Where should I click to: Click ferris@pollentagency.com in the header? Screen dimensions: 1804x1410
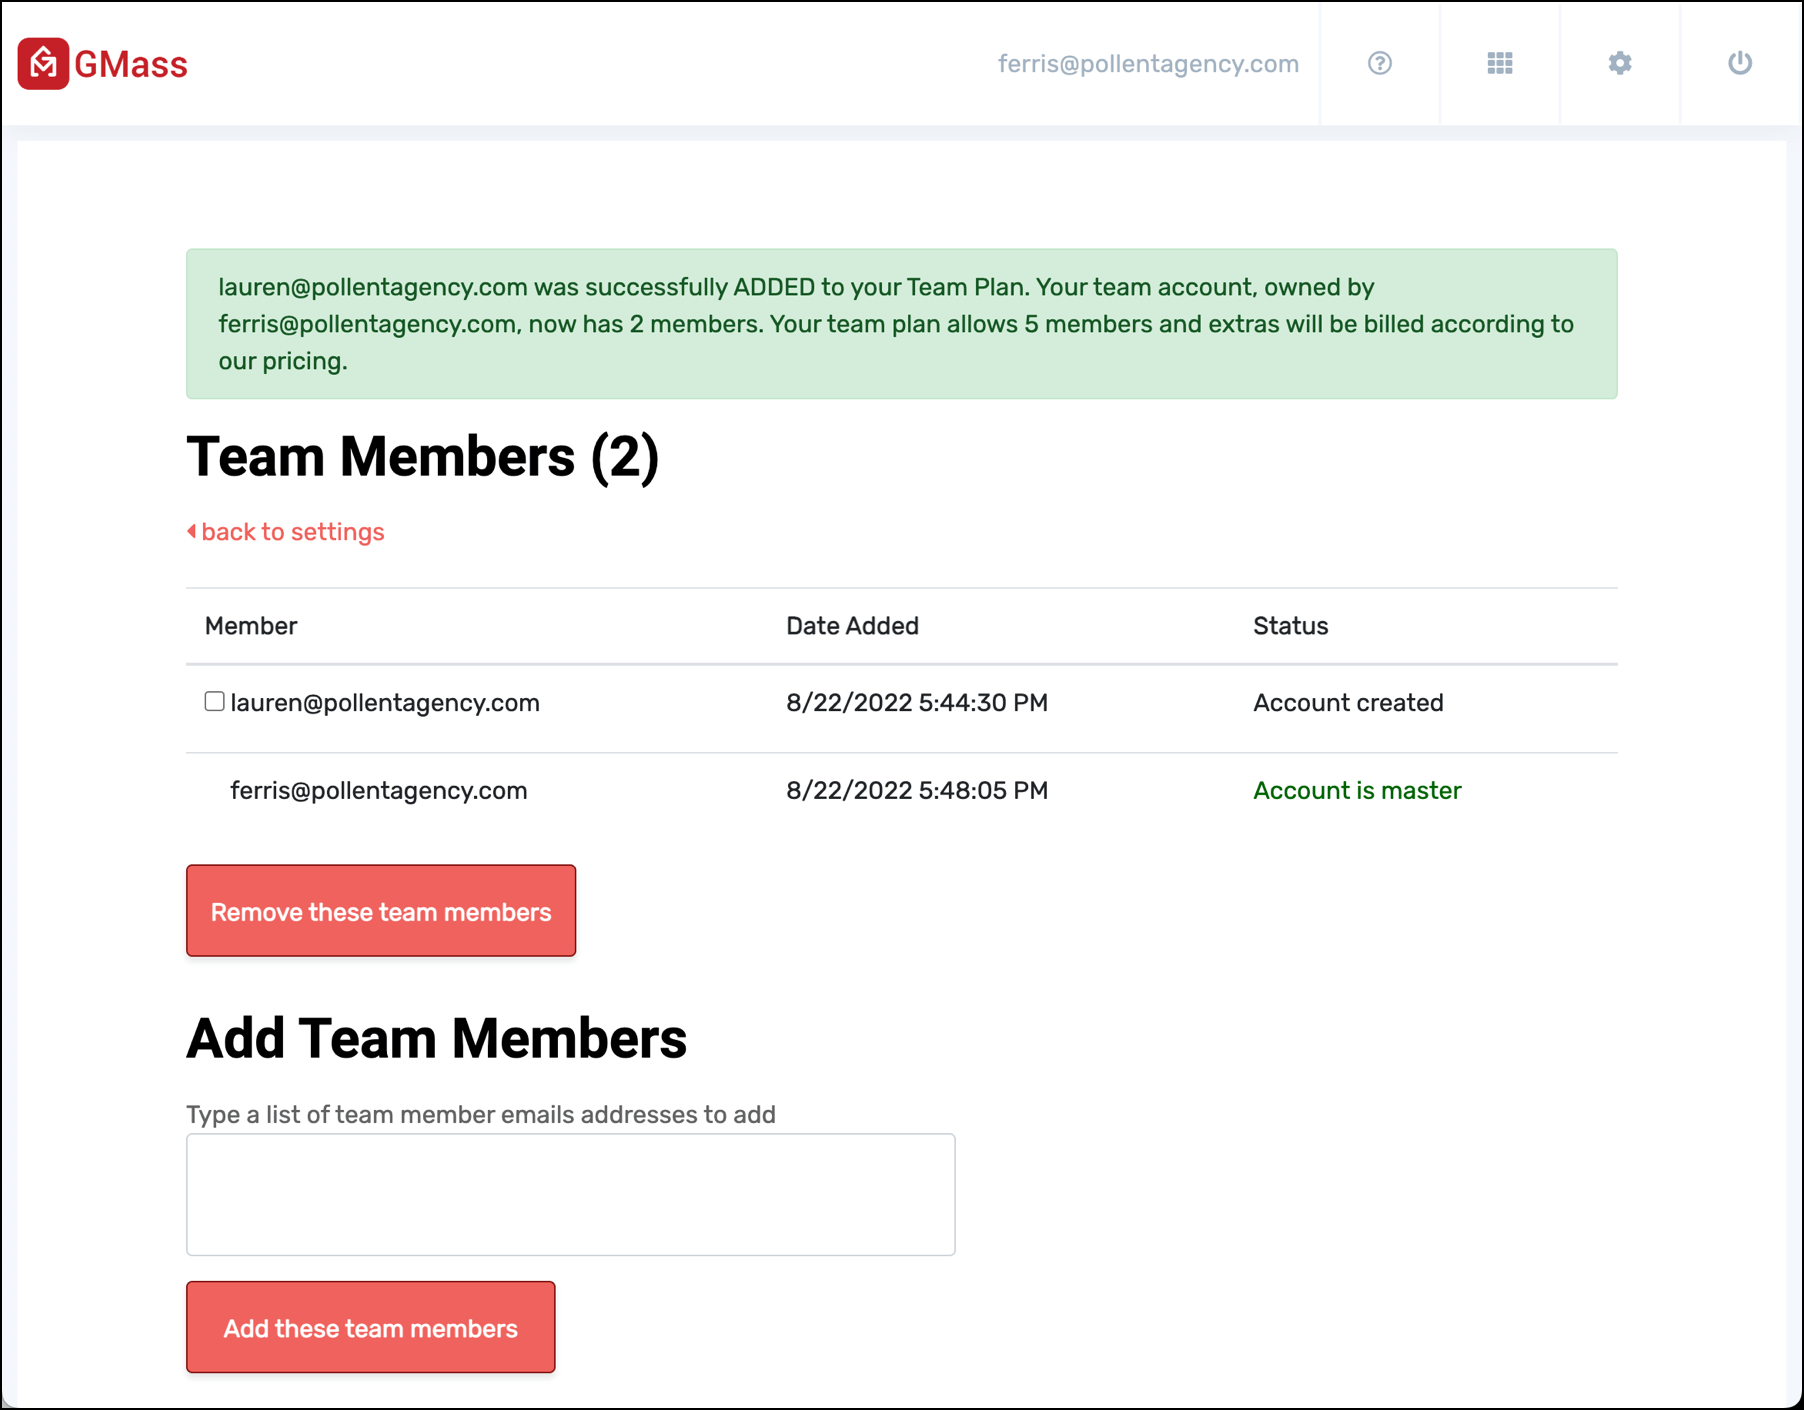(x=1149, y=64)
